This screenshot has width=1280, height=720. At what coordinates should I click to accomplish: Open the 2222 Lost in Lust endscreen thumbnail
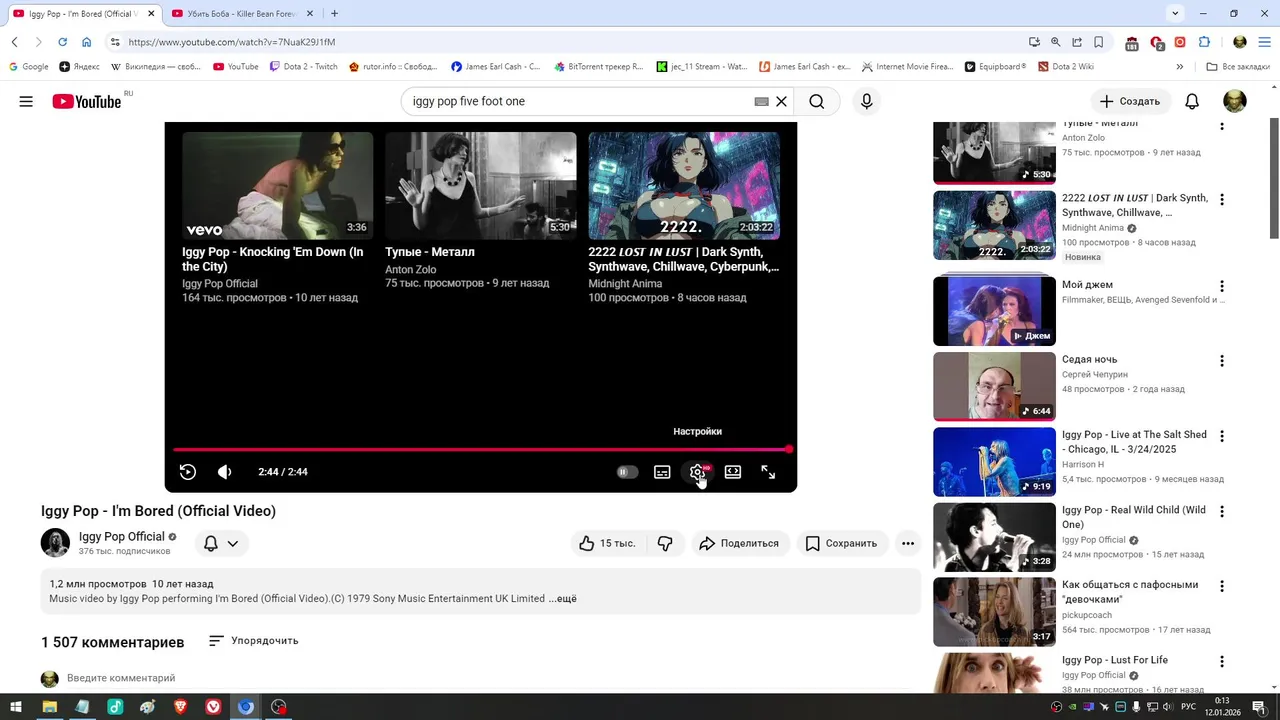(684, 186)
